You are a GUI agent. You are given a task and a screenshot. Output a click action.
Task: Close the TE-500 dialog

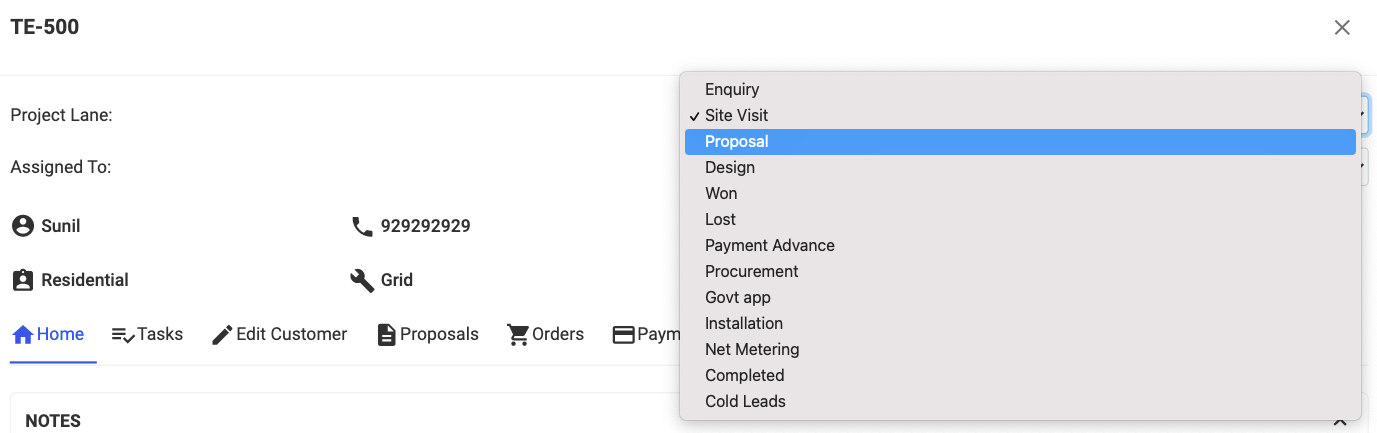pos(1342,28)
